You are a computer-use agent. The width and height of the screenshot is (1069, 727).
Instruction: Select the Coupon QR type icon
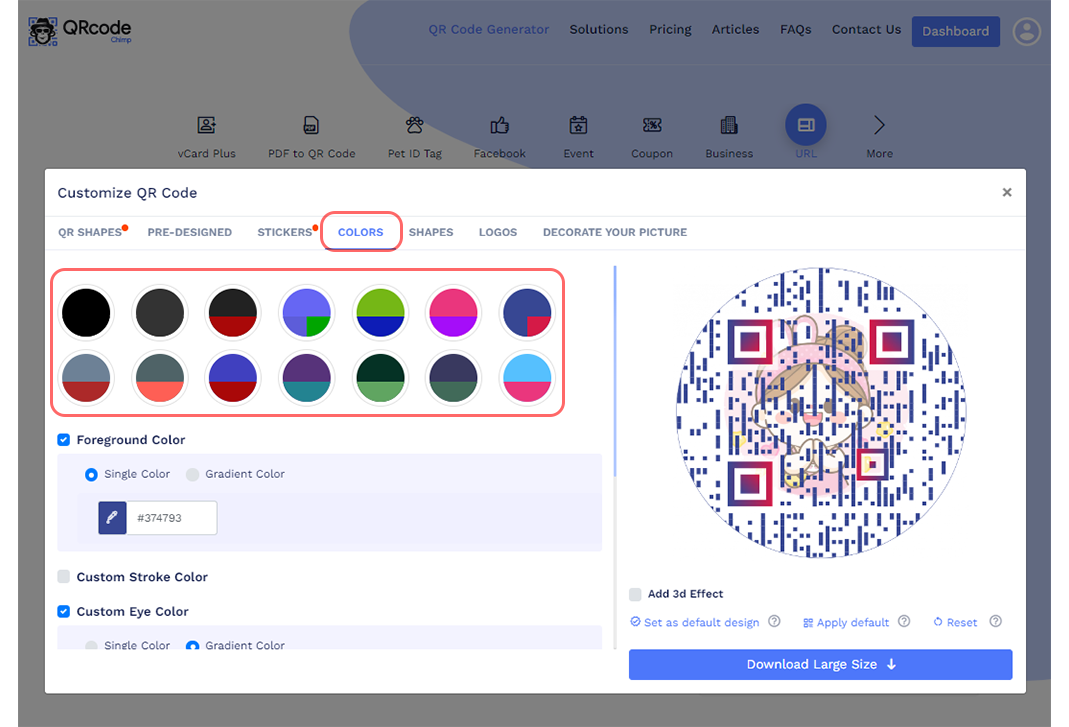click(x=652, y=124)
